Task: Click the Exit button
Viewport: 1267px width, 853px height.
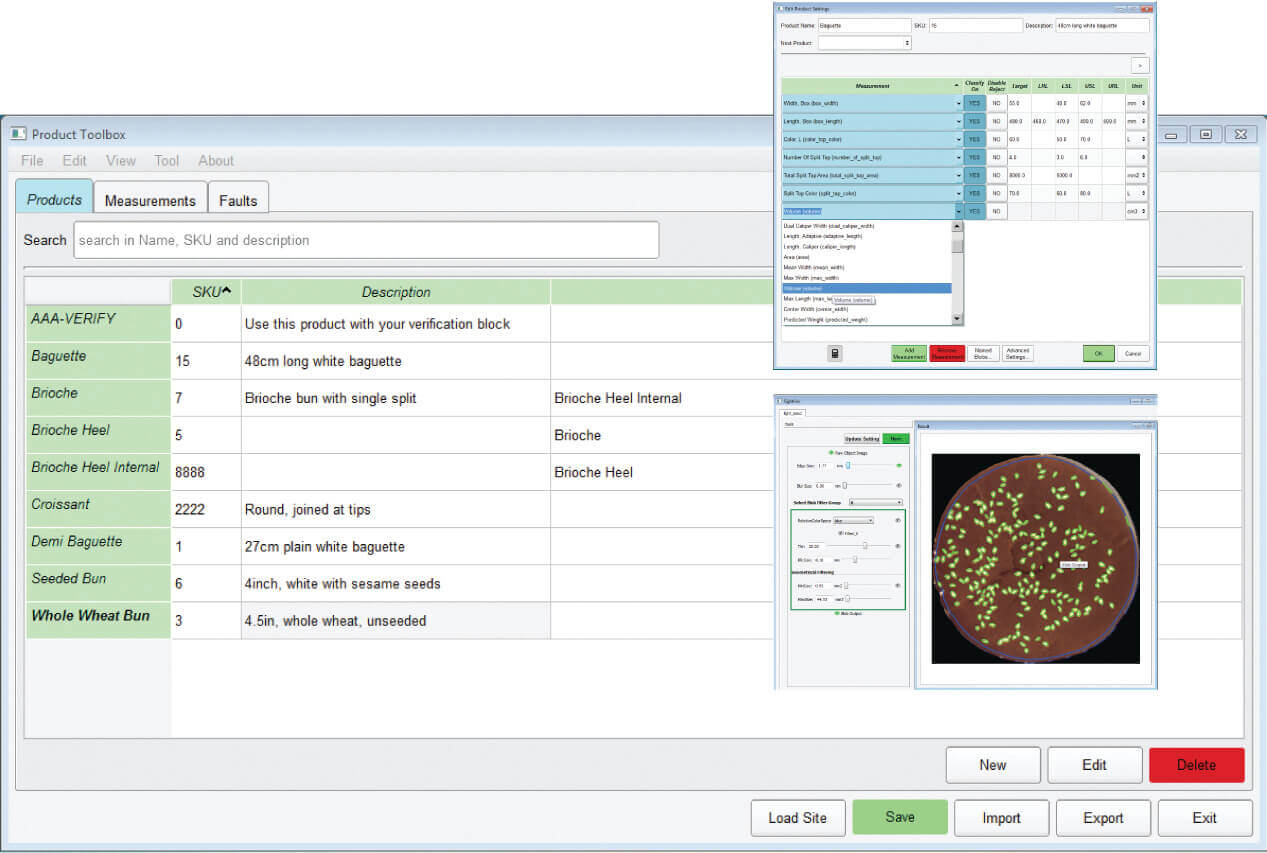Action: tap(1205, 818)
